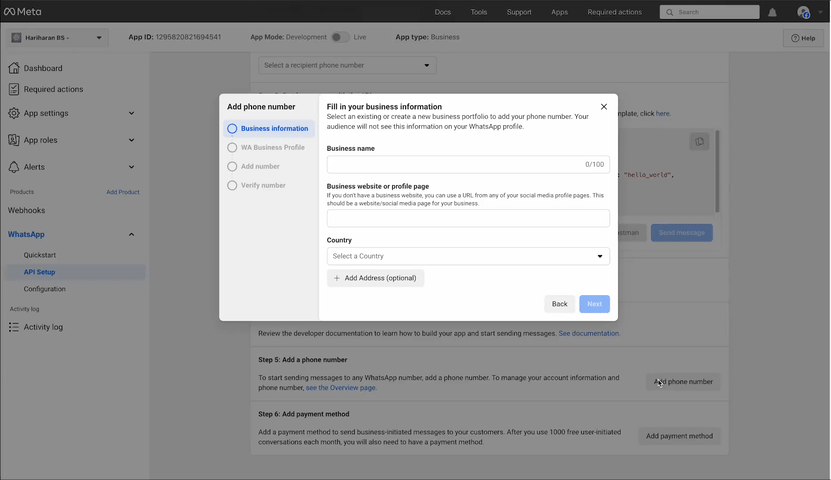Open Webhooks in sidebar
831x480 pixels.
[26, 210]
